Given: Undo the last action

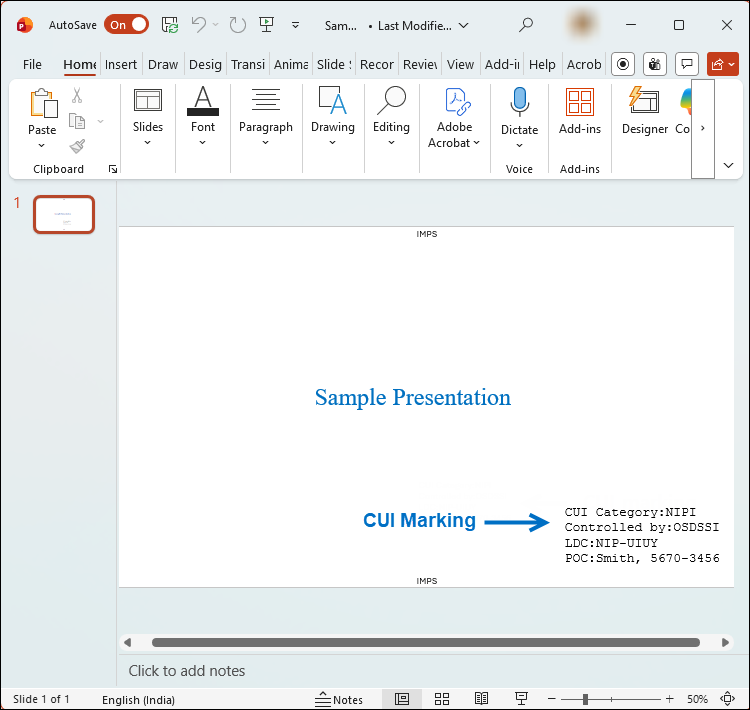Looking at the screenshot, I should coord(199,25).
